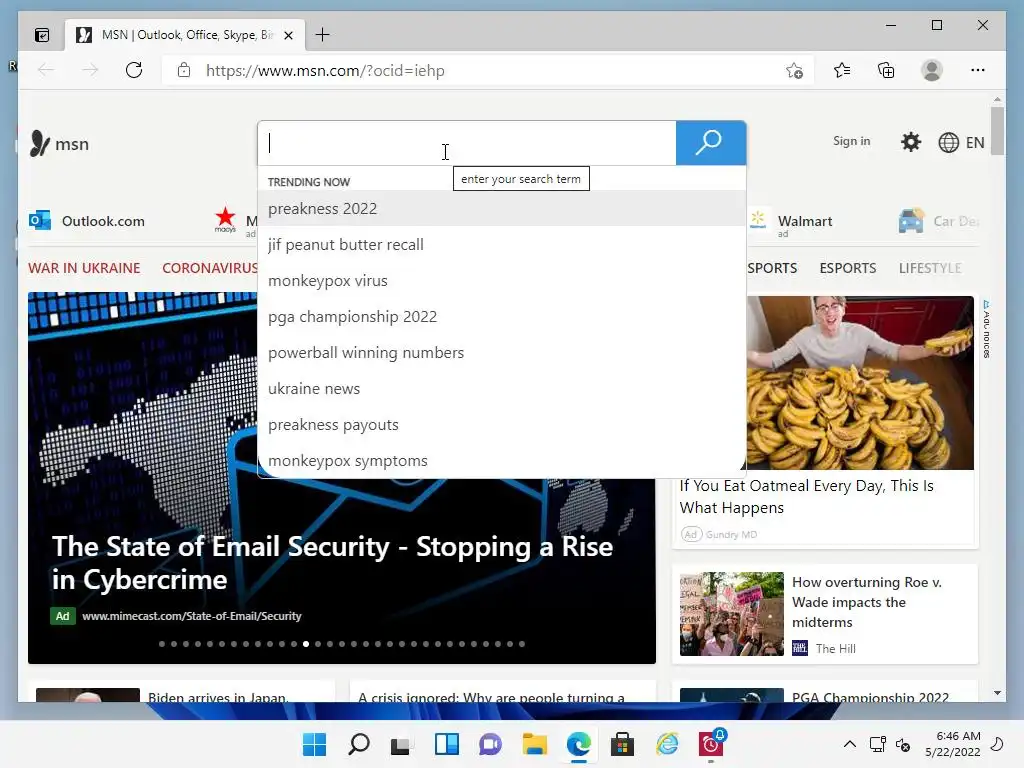Open the Collections icon
Screen dimensions: 1024x768
[x=886, y=70]
